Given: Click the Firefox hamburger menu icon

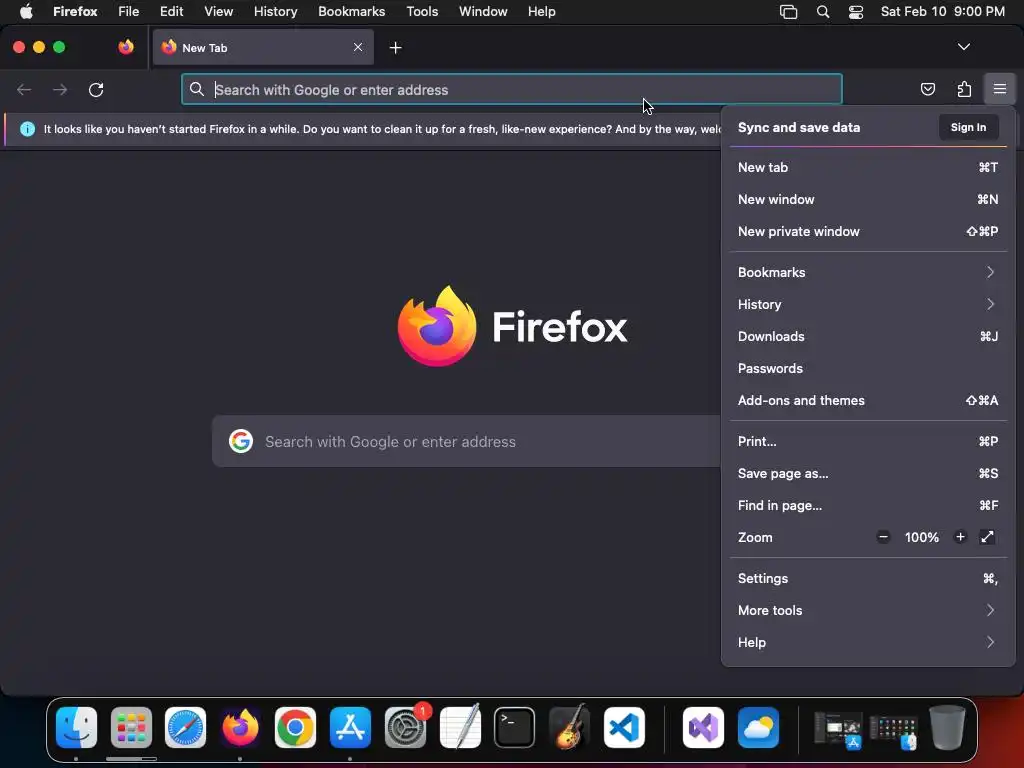Looking at the screenshot, I should click(999, 89).
